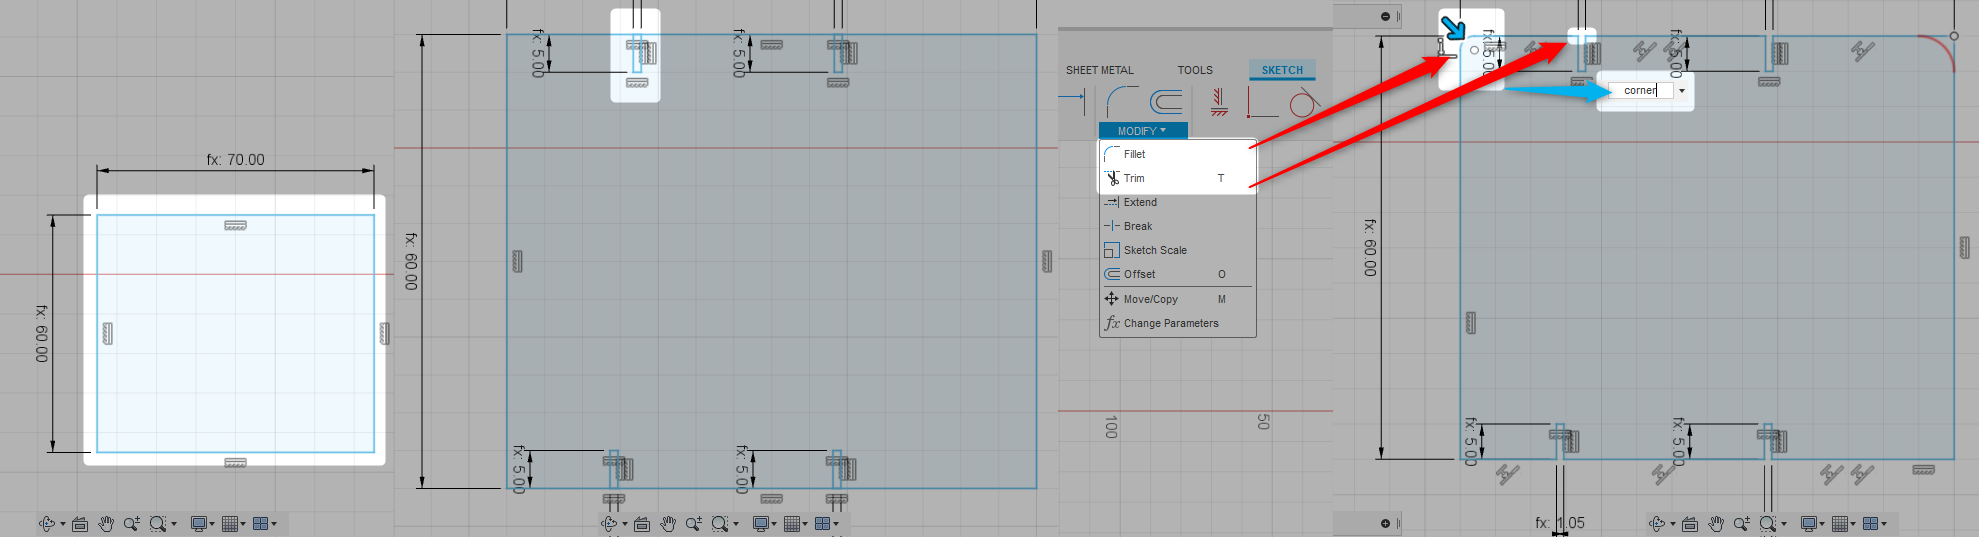Expand Orbit dropdown arrow in leftmost panel
1979x537 pixels.
pos(62,524)
